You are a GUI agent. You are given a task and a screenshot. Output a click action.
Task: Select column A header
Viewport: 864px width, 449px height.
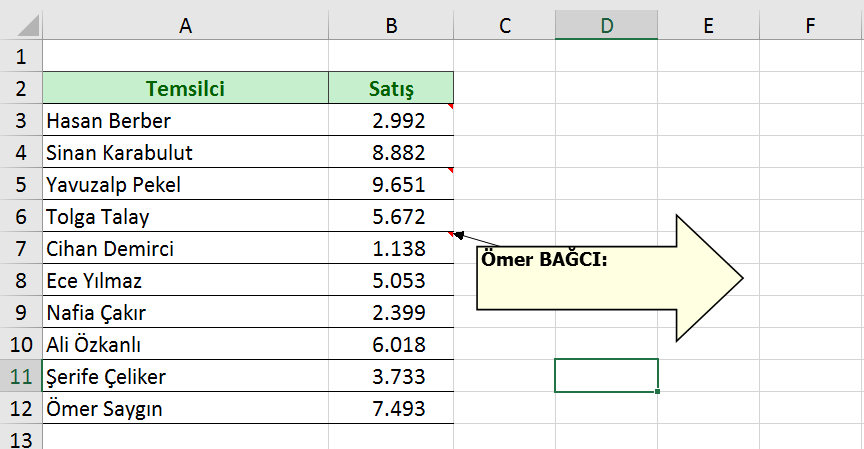(185, 26)
